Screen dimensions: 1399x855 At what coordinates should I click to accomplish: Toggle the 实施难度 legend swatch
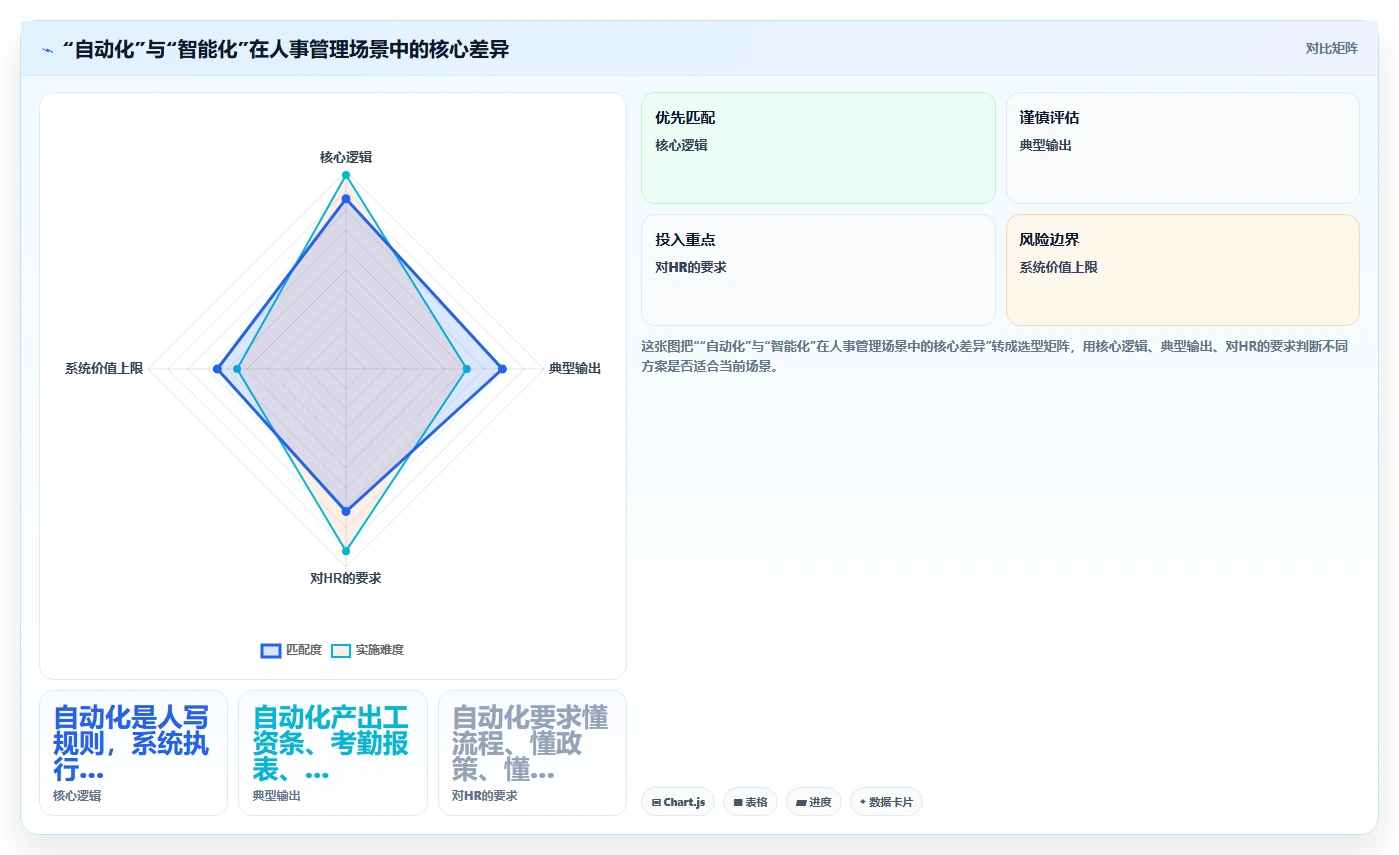(341, 650)
